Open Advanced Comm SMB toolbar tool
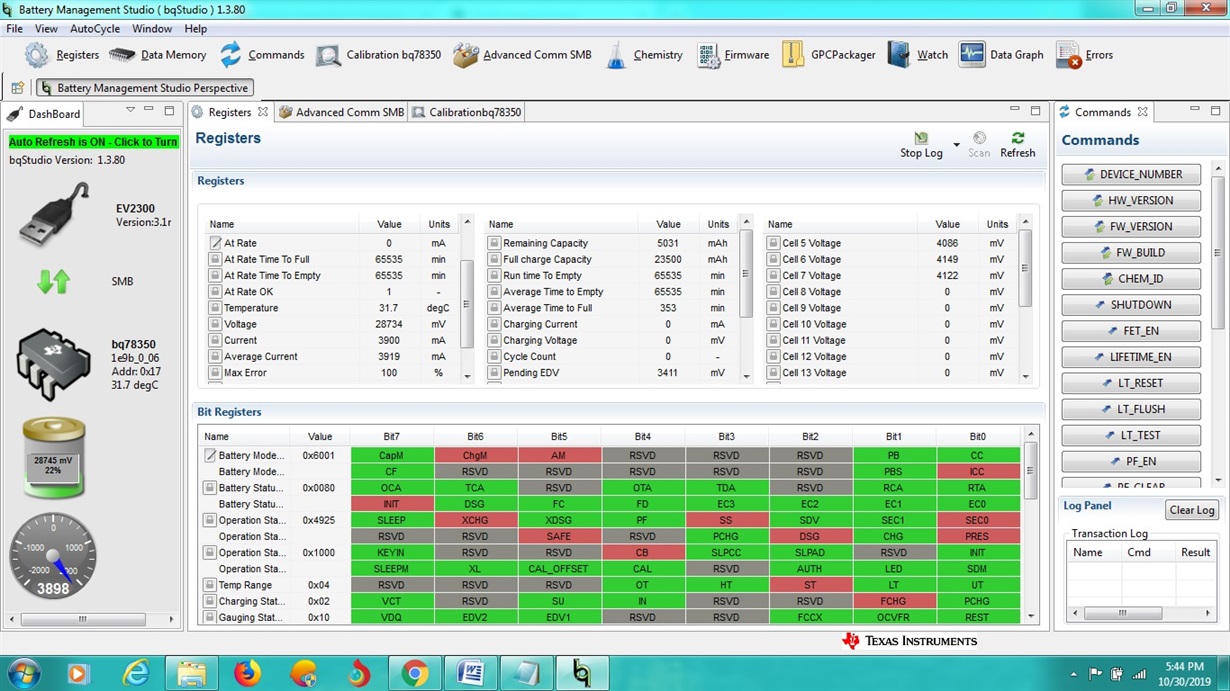1230x691 pixels. pyautogui.click(x=522, y=55)
